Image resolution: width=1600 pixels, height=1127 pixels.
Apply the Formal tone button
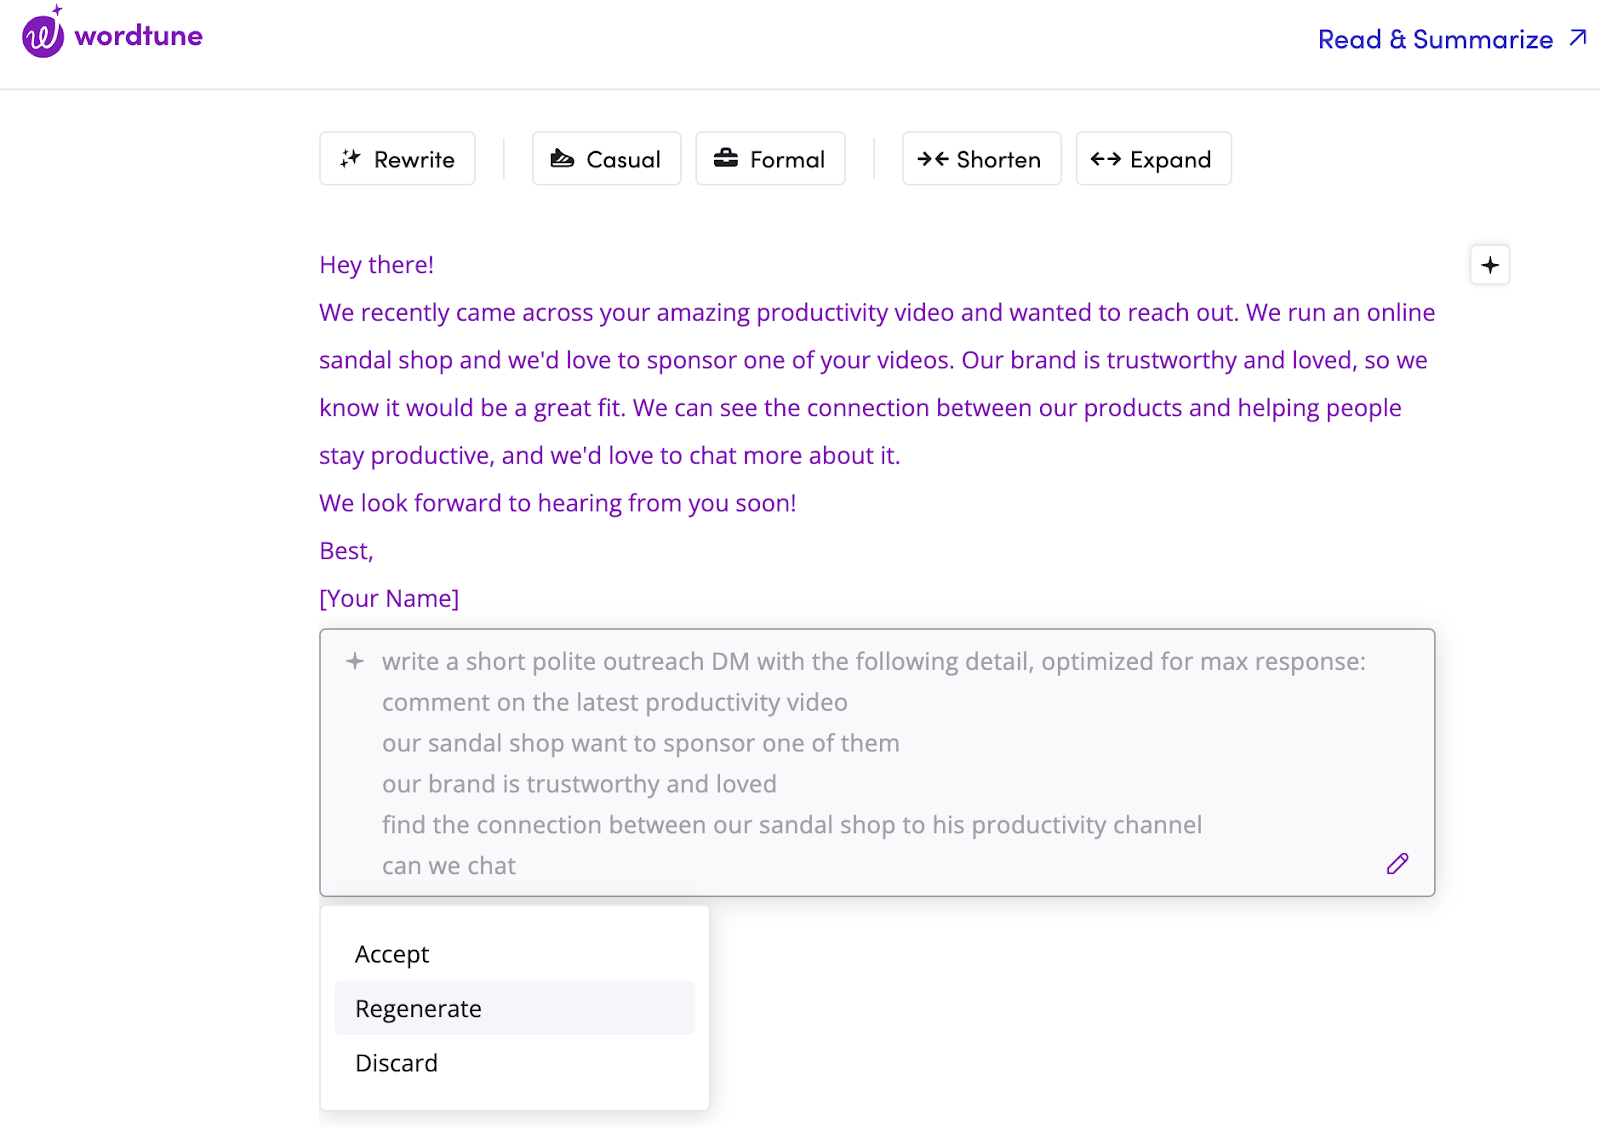tap(770, 159)
